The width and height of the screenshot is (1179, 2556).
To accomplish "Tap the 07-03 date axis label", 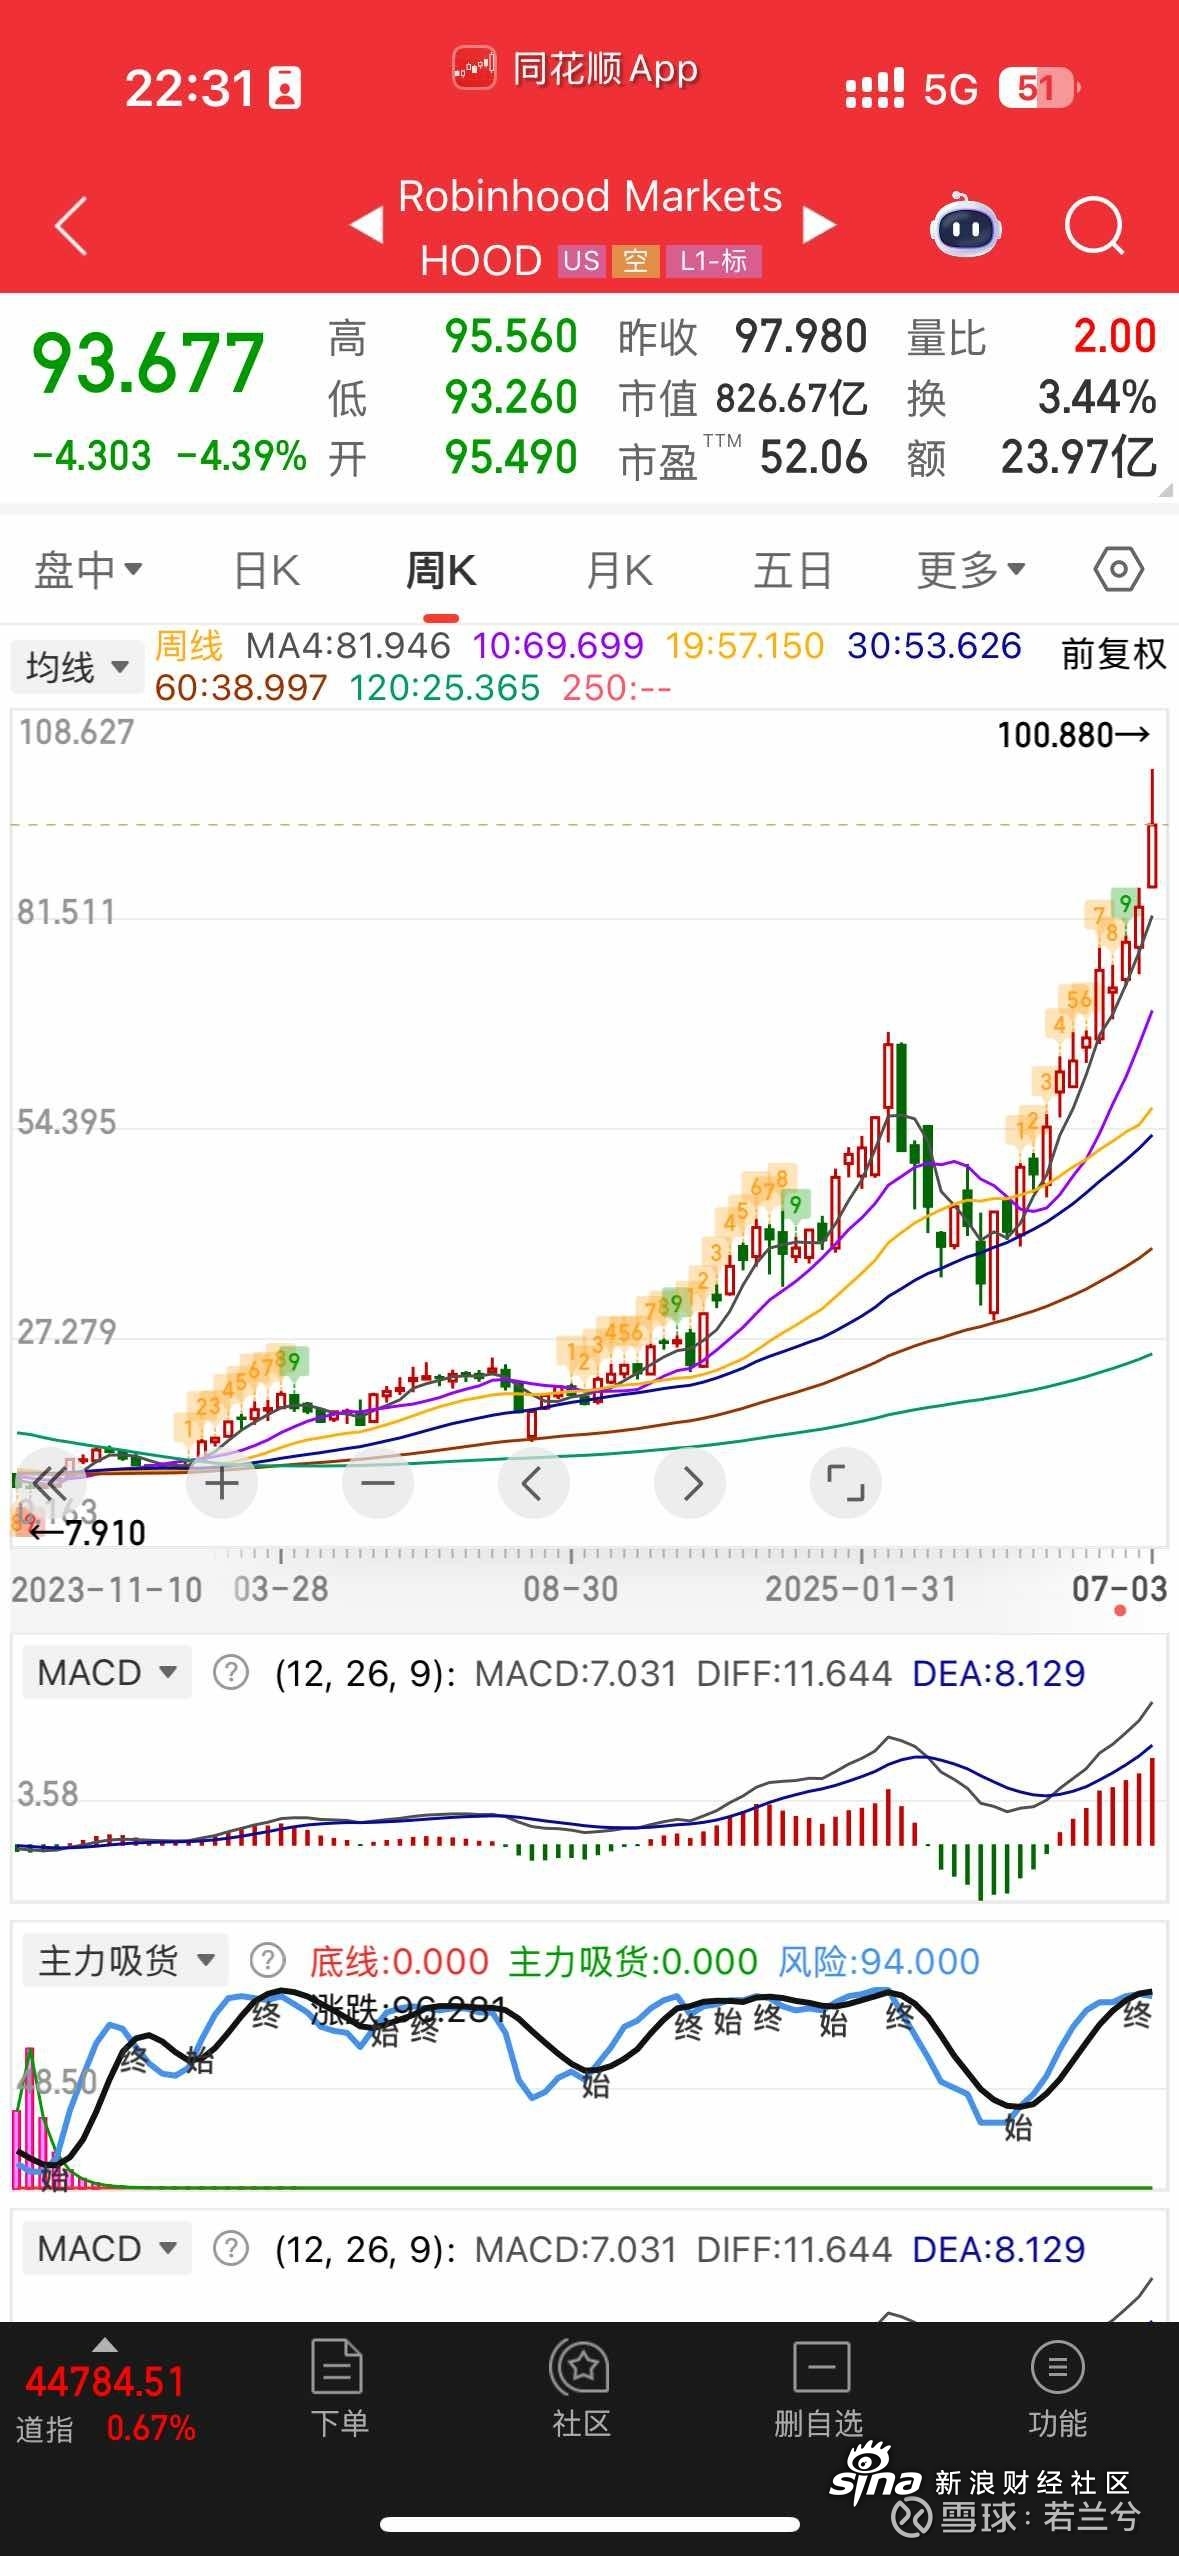I will click(x=1119, y=1588).
